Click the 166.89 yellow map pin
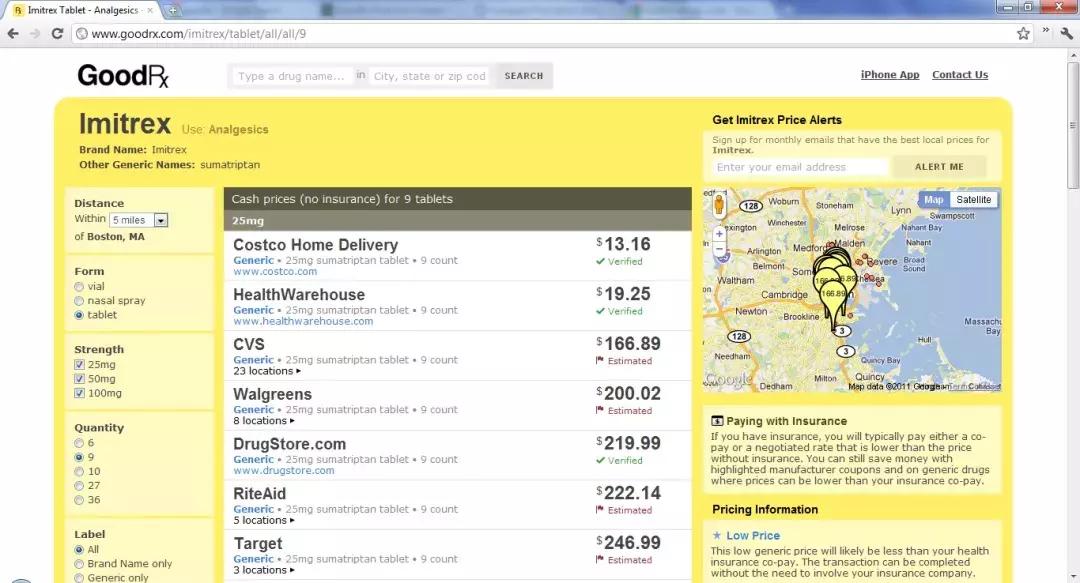1080x583 pixels. [833, 295]
